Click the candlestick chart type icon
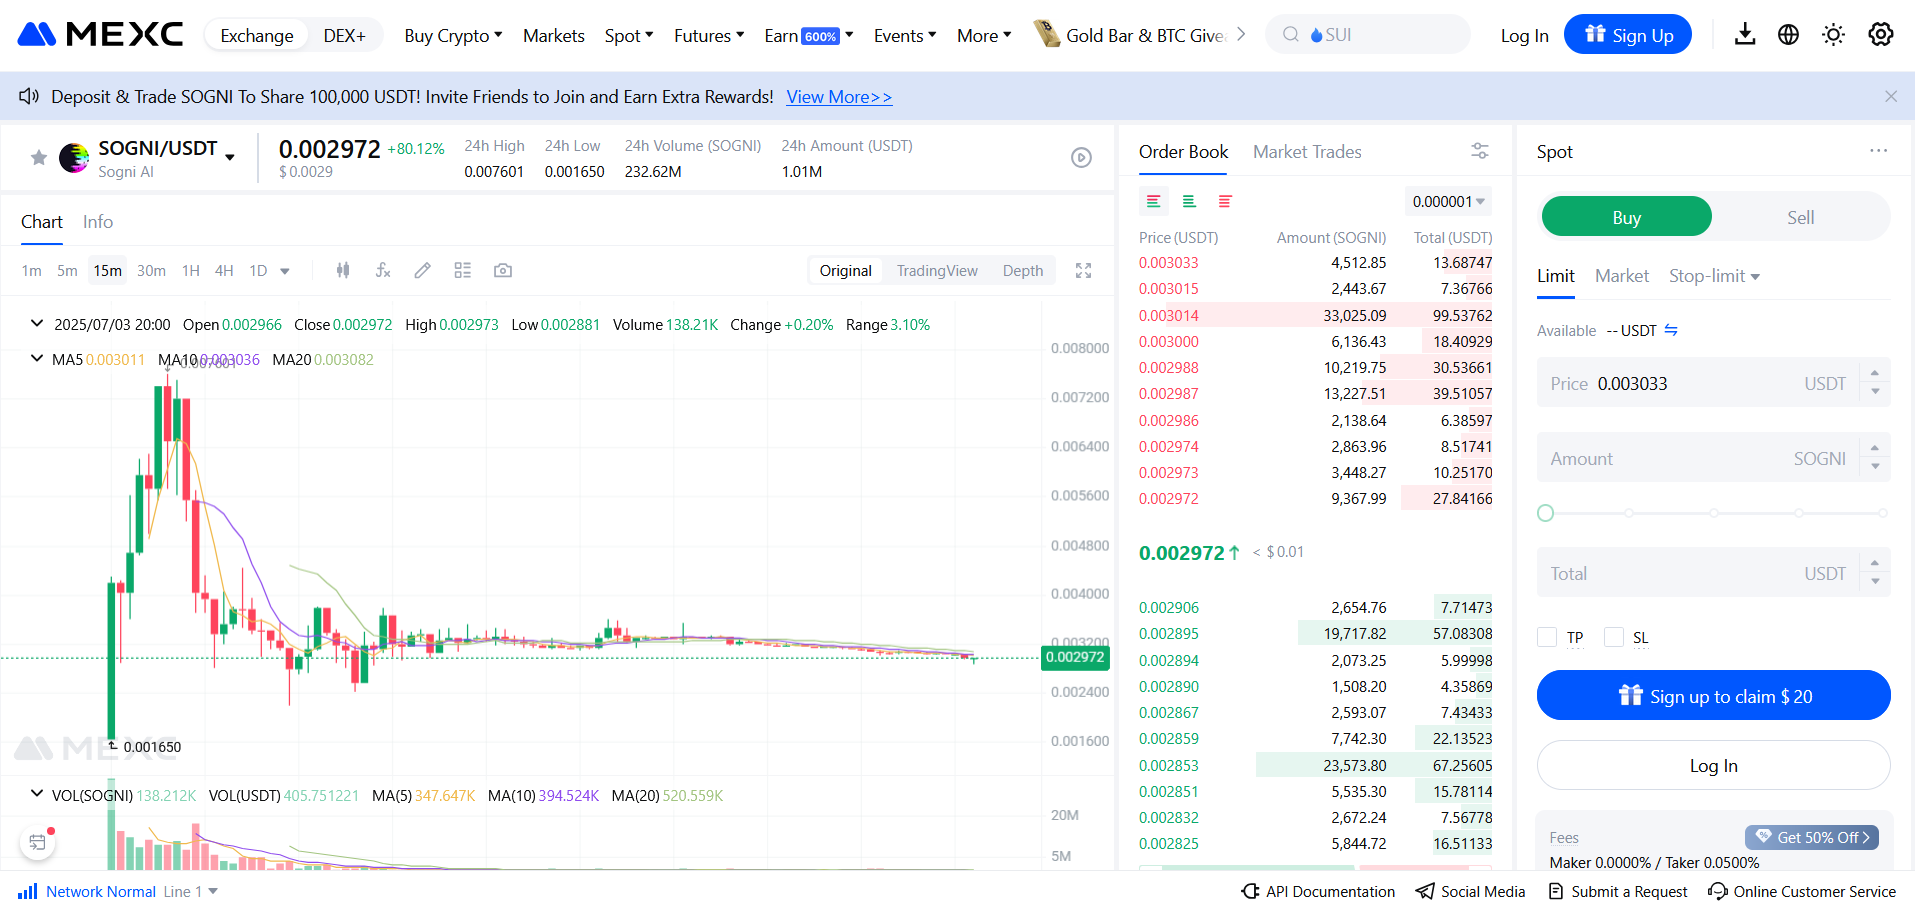 point(343,270)
